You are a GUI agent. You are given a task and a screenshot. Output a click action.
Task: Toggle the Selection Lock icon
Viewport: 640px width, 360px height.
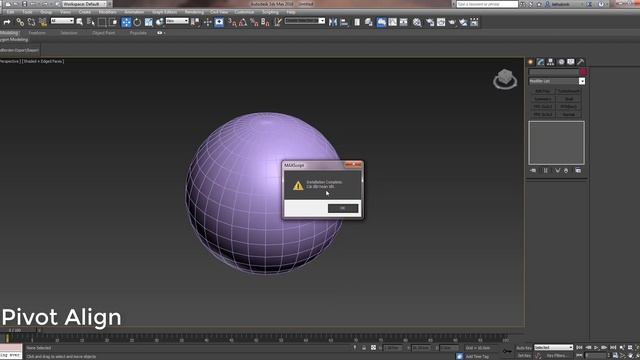point(364,348)
